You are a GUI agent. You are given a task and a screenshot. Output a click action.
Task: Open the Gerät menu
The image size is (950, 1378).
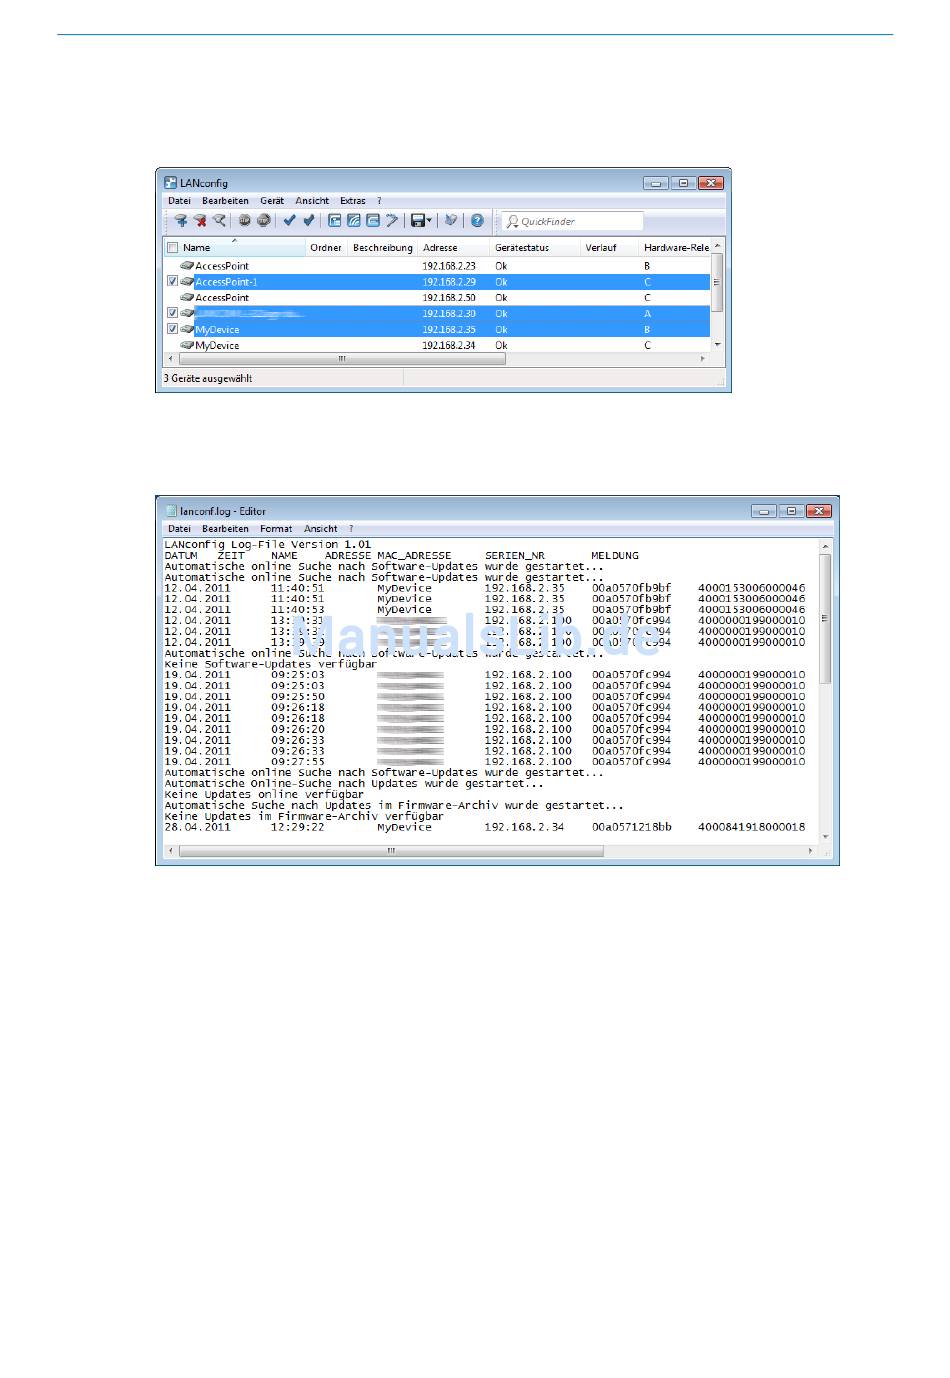pyautogui.click(x=272, y=201)
